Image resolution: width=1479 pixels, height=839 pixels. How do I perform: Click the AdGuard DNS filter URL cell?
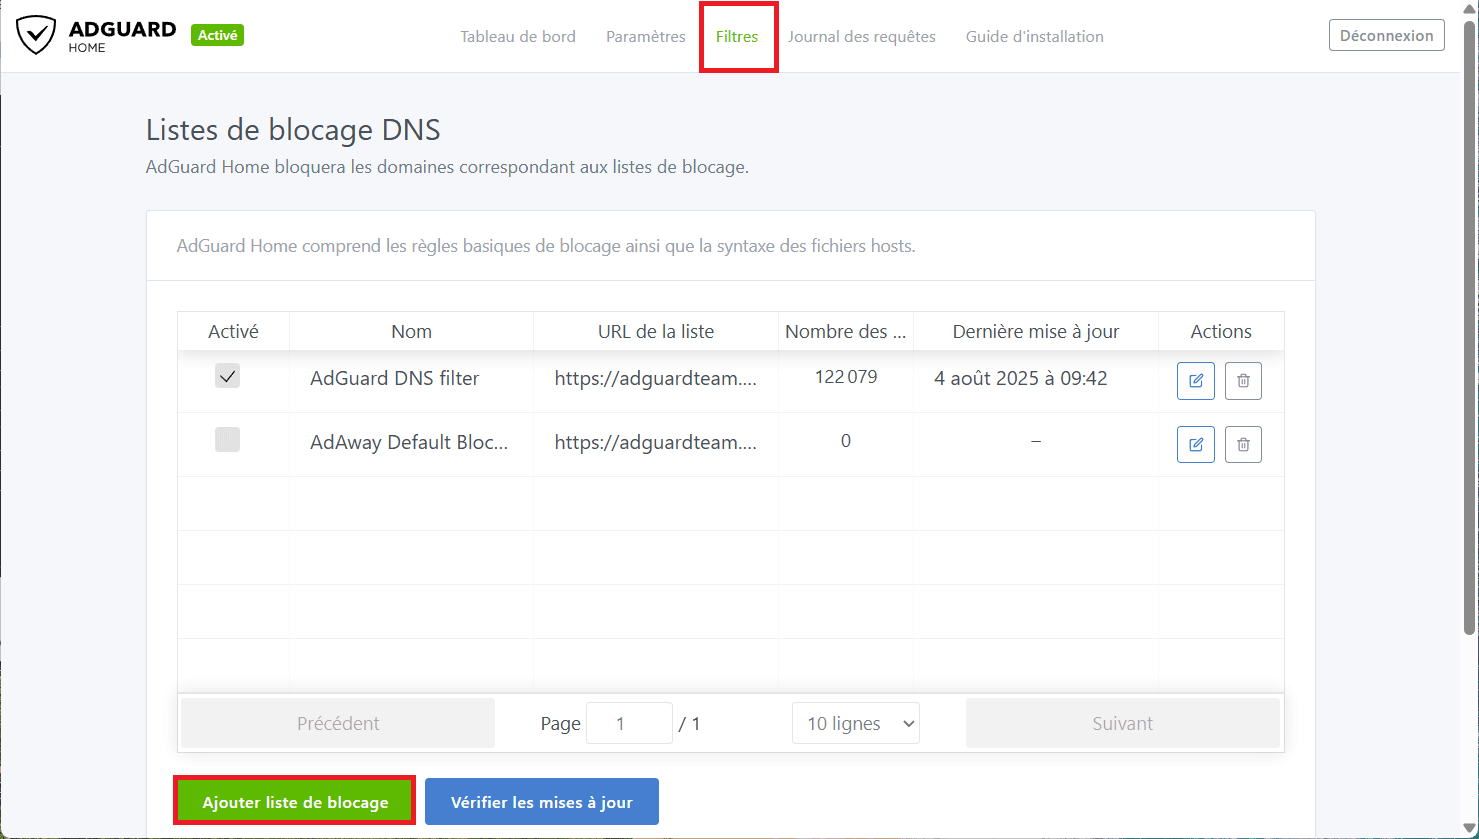[656, 378]
